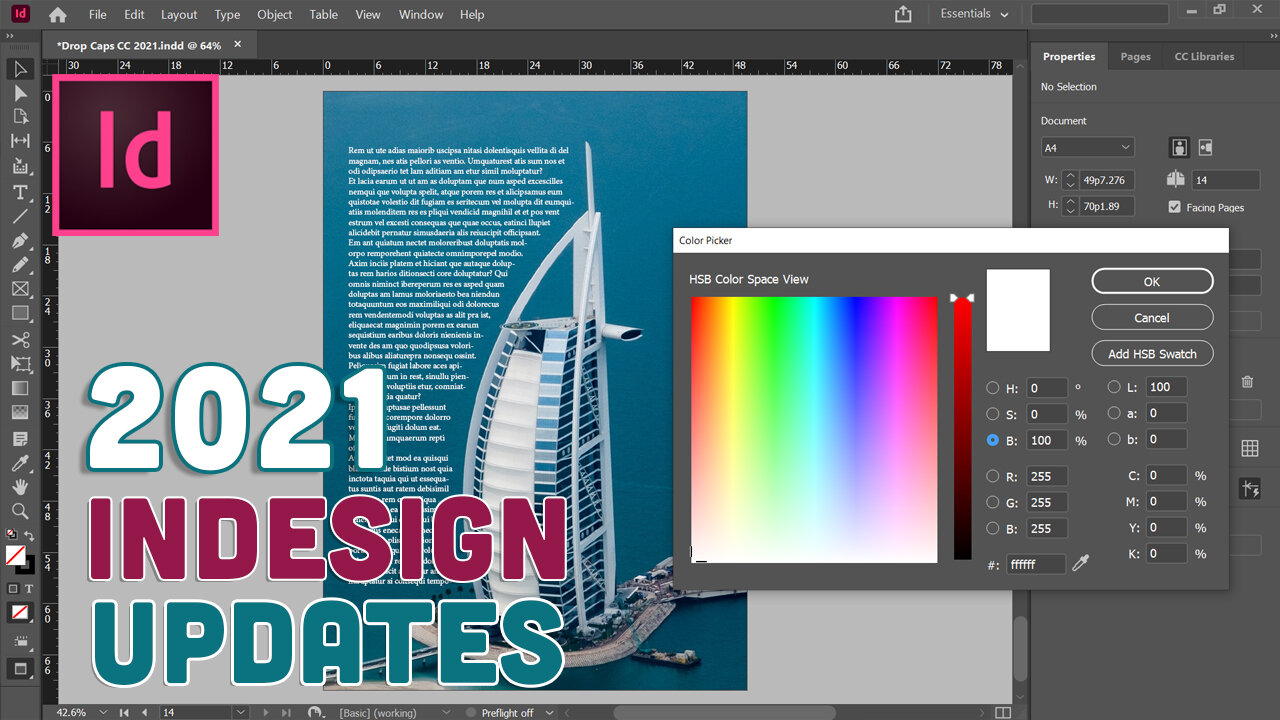Image resolution: width=1280 pixels, height=720 pixels.
Task: Click the document width stepper arrows
Action: 1070,180
